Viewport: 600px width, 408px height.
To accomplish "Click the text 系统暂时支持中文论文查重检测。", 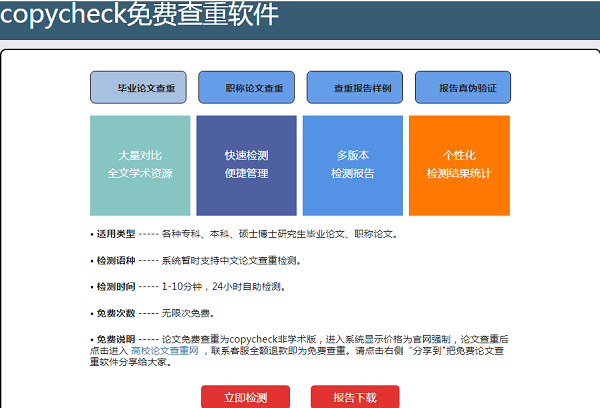I will point(232,261).
